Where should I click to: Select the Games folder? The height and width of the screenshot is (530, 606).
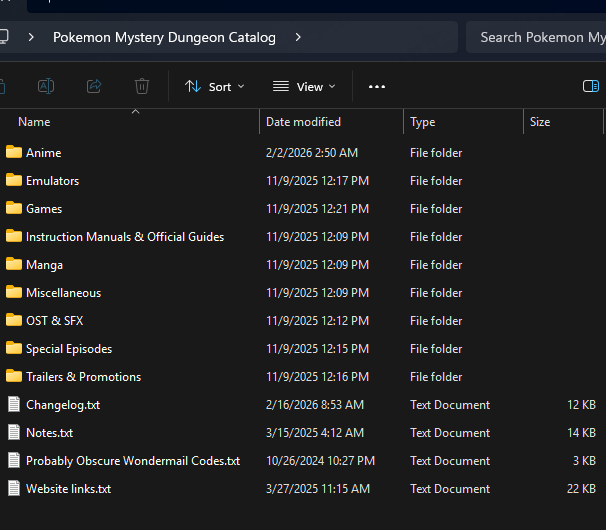pos(44,209)
